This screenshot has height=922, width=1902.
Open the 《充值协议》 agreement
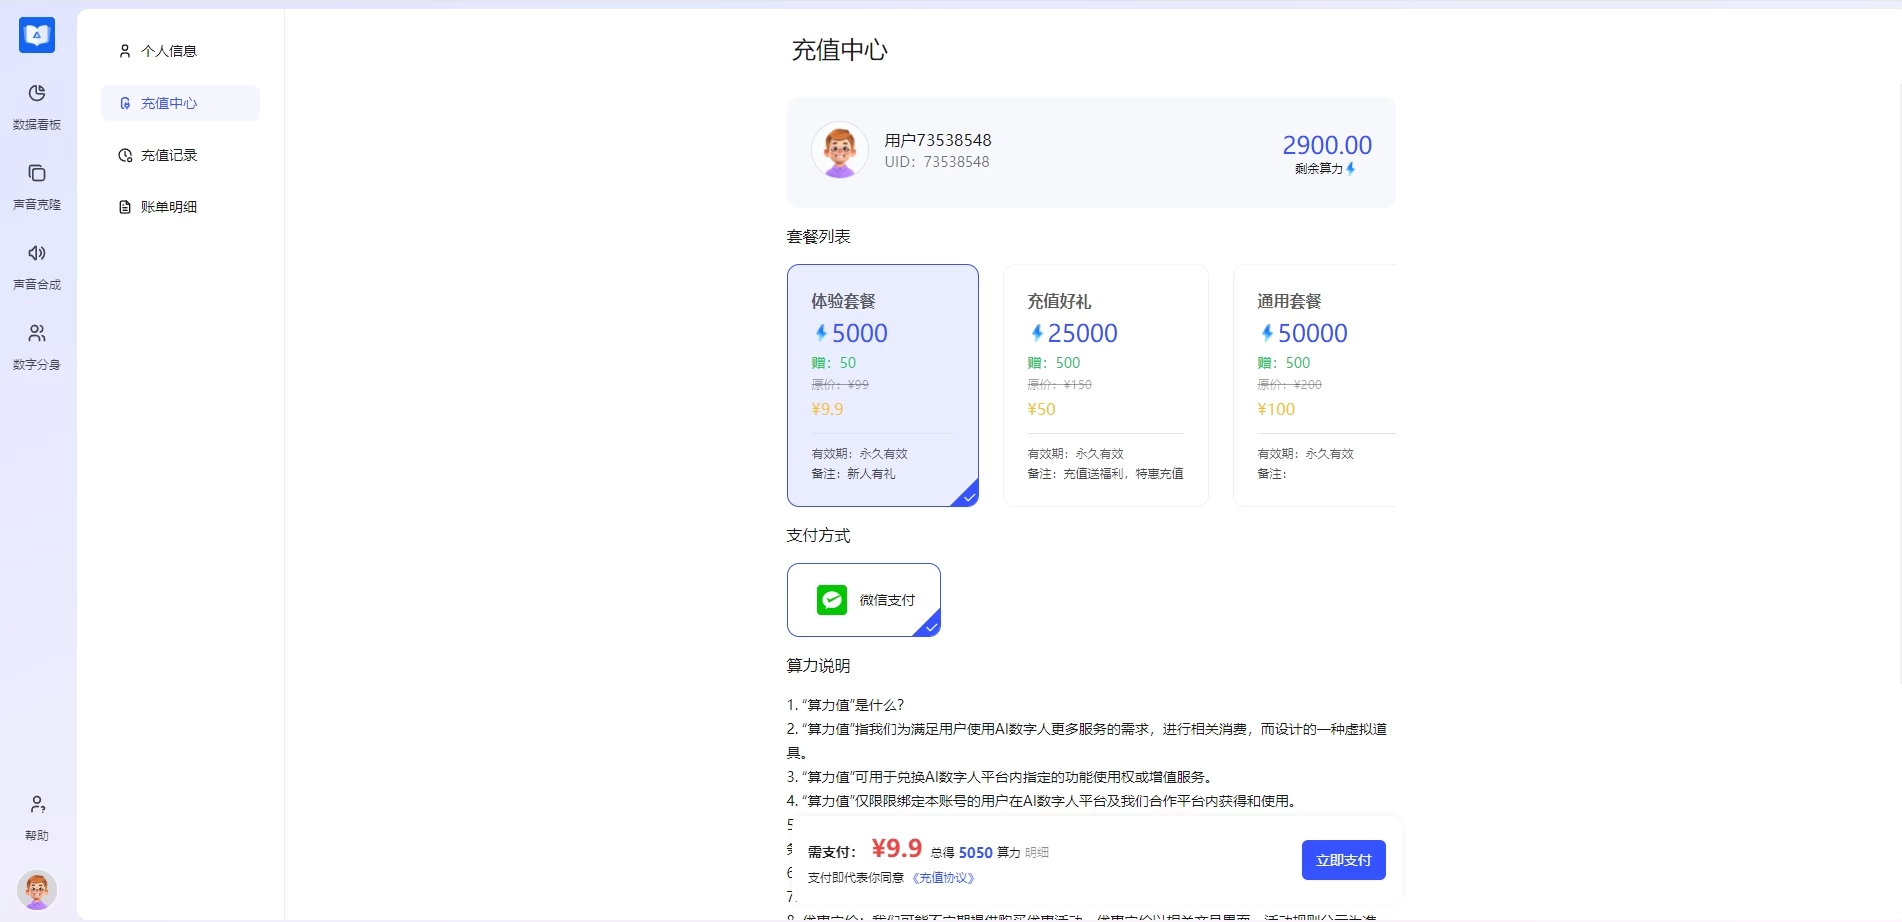pyautogui.click(x=942, y=877)
